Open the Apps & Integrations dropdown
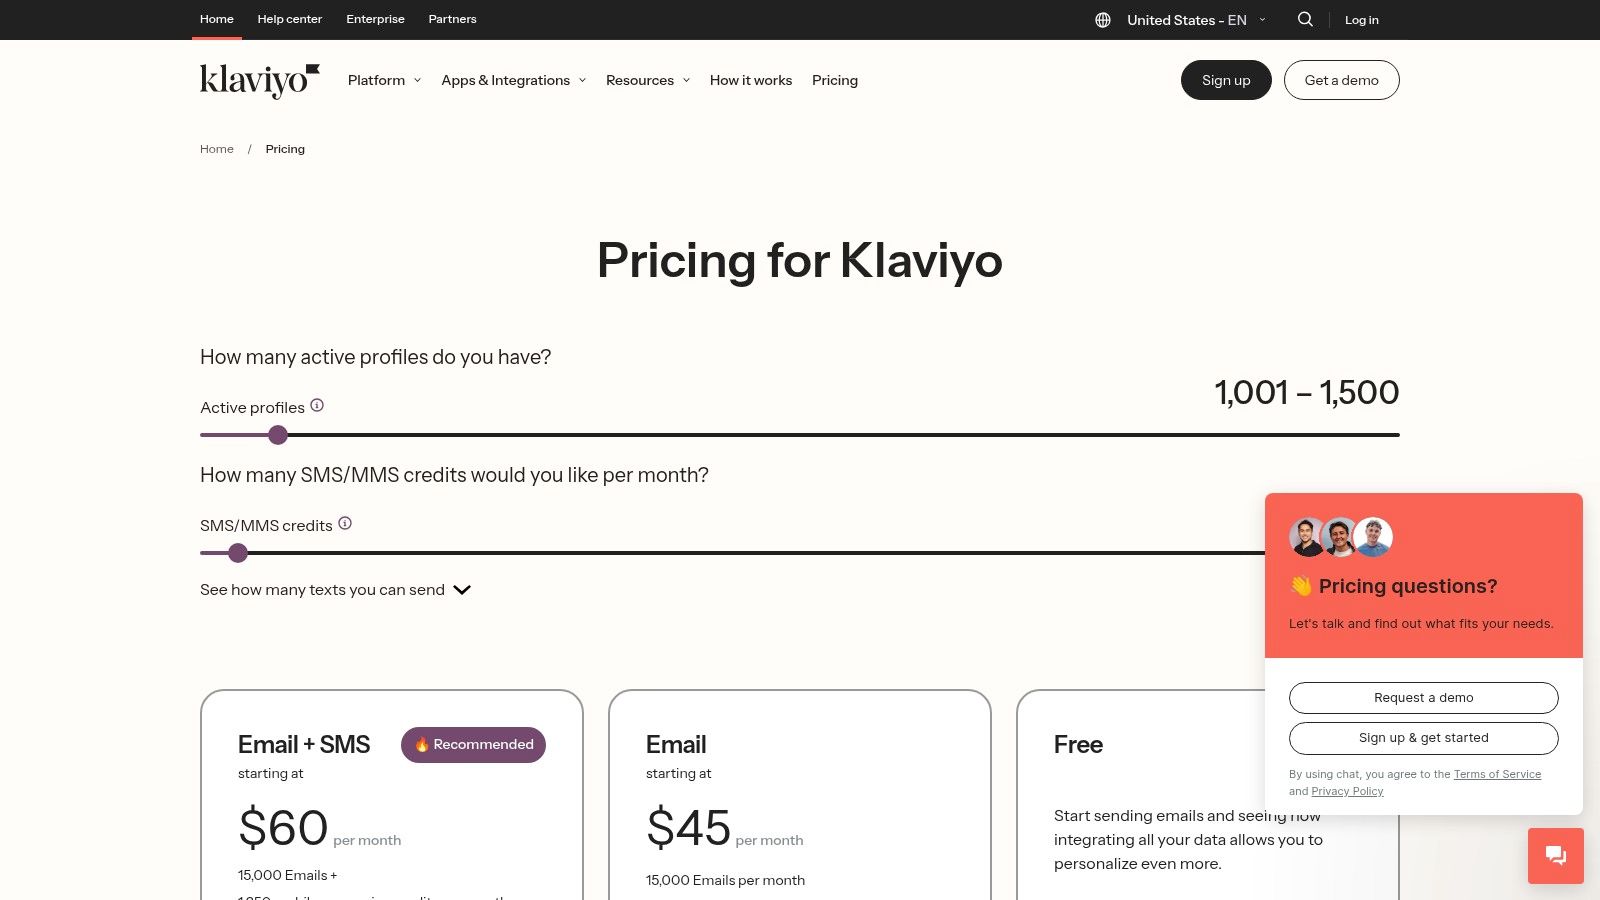The height and width of the screenshot is (900, 1600). pos(512,80)
